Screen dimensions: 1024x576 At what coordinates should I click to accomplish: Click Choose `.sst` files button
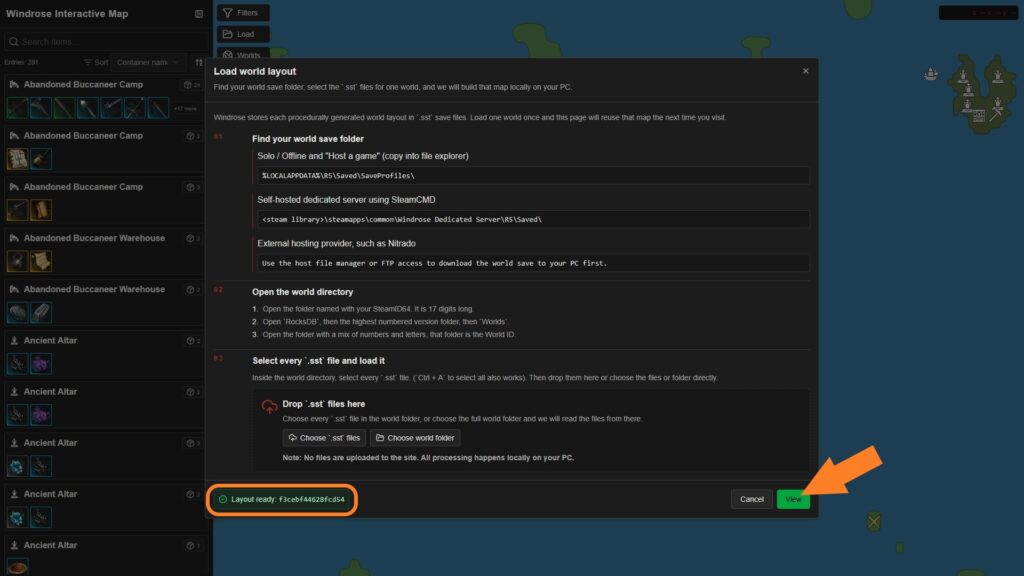(x=324, y=438)
